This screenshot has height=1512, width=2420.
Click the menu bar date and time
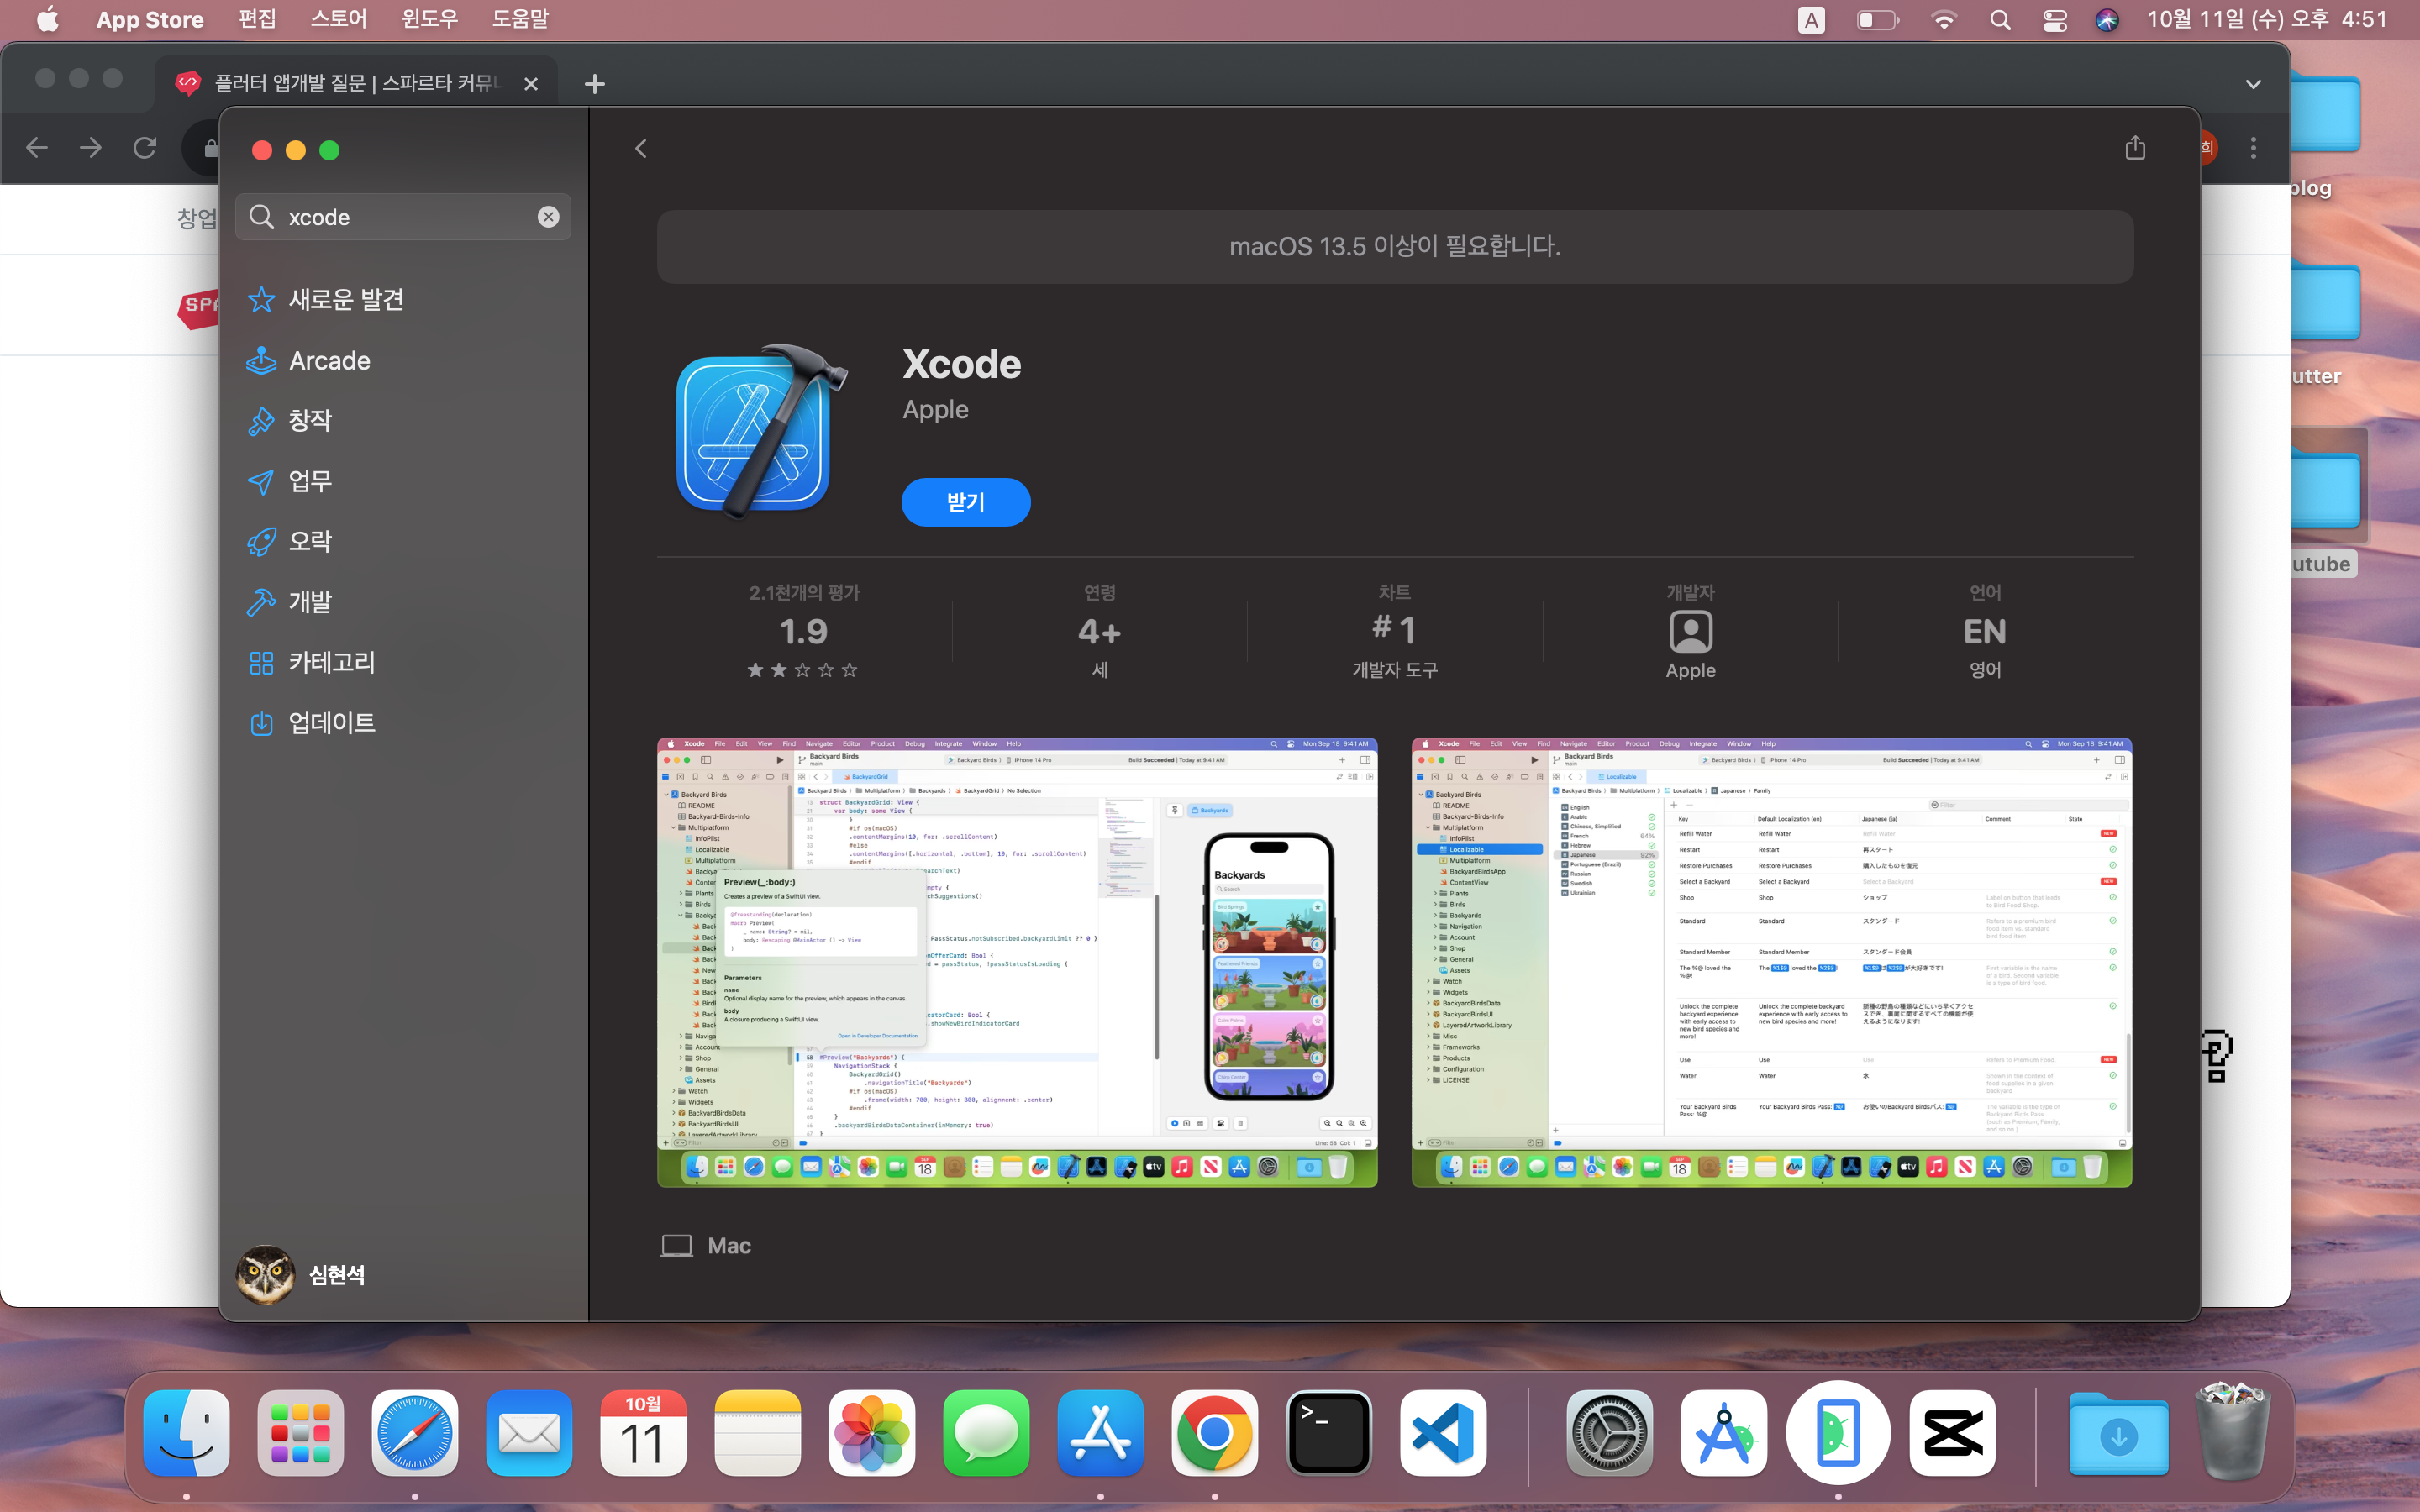(2267, 20)
